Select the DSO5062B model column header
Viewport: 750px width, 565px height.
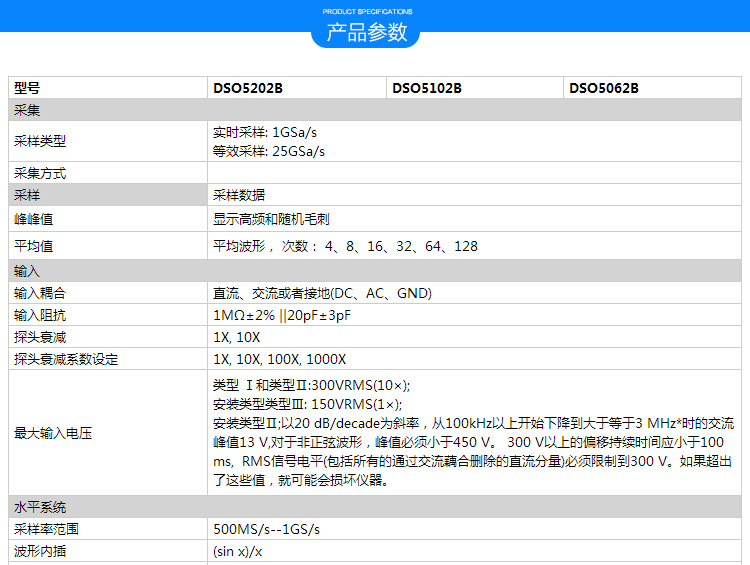coord(604,88)
